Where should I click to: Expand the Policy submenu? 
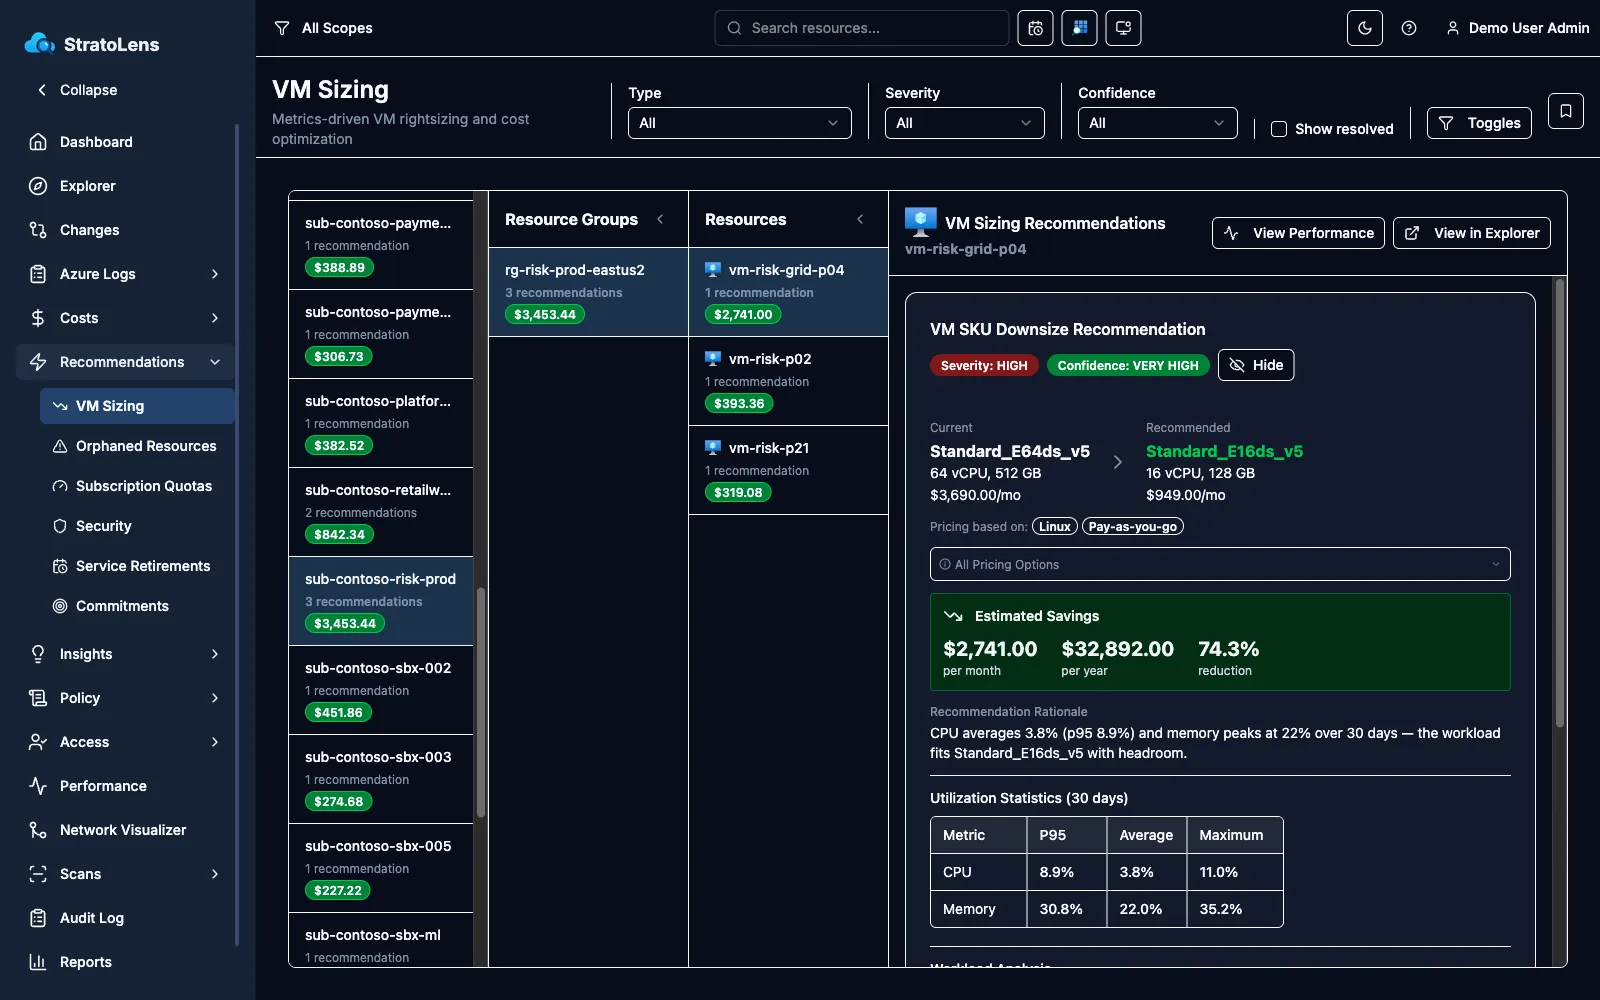[126, 698]
